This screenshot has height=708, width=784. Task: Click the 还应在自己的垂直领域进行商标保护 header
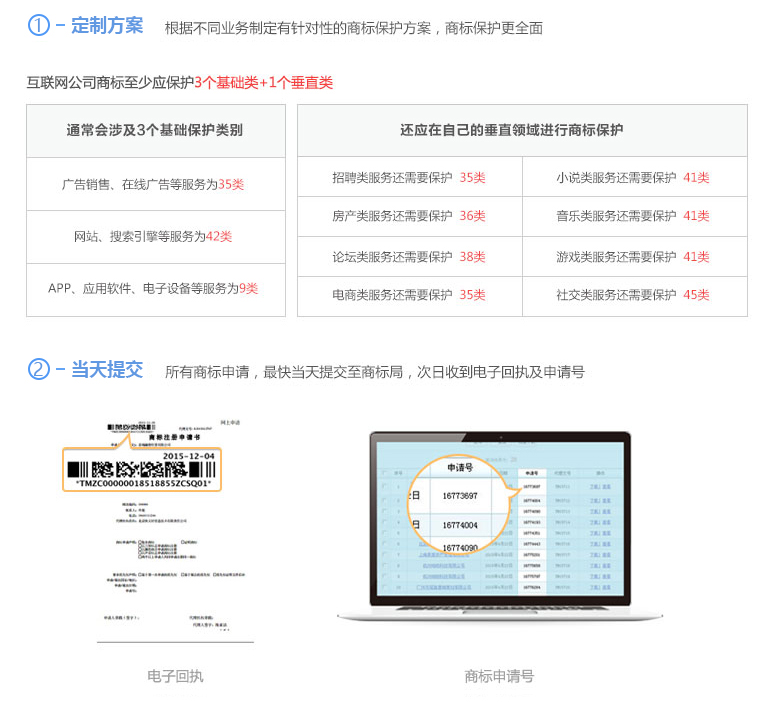pyautogui.click(x=522, y=130)
